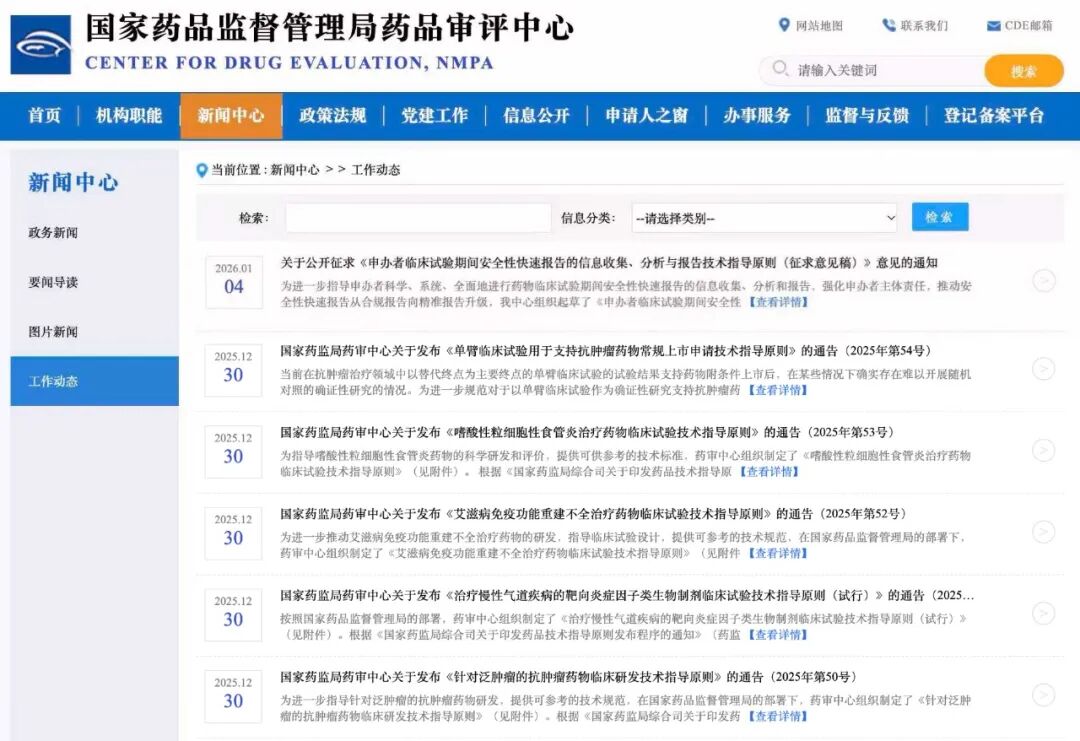
Task: Open the CDE邮箱 mailbox link
Action: tap(1028, 25)
